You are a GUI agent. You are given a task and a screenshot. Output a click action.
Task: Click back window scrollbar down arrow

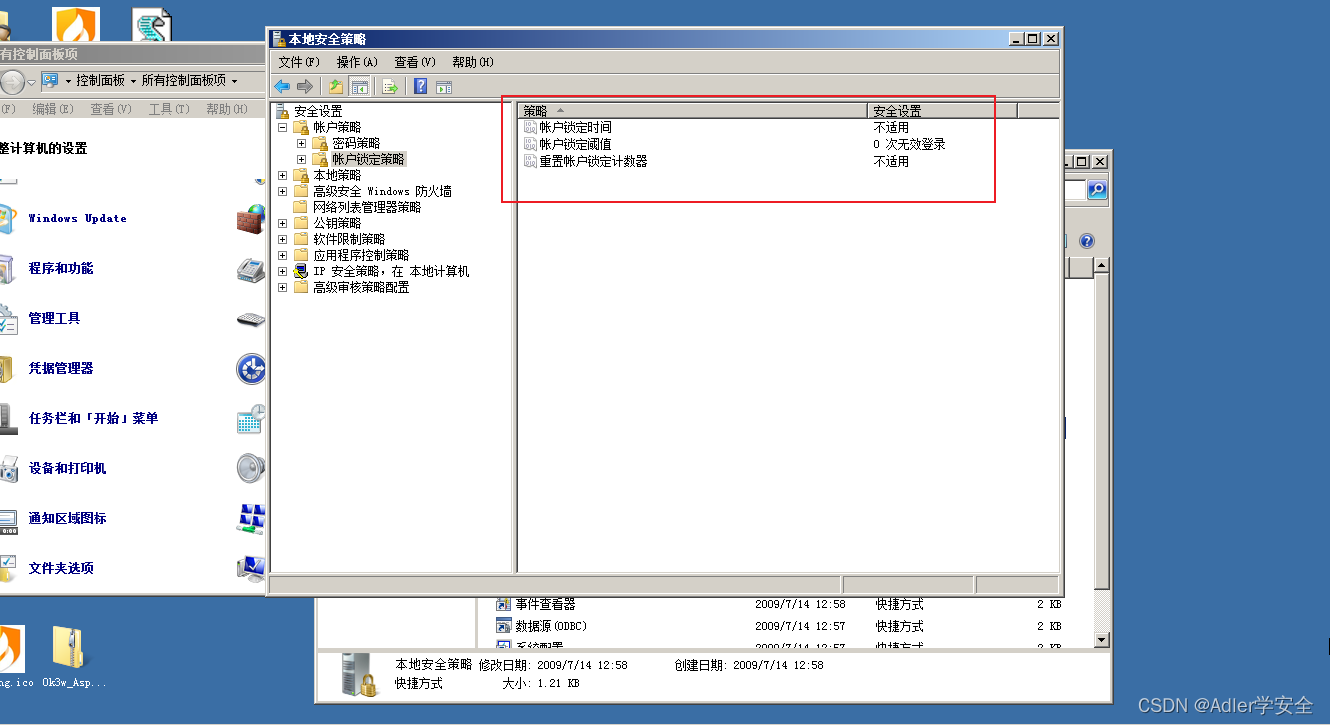tap(1102, 639)
